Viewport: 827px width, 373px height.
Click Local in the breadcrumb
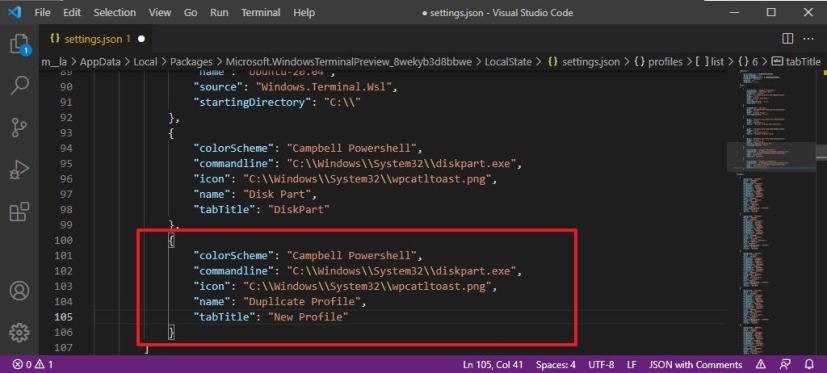point(145,62)
